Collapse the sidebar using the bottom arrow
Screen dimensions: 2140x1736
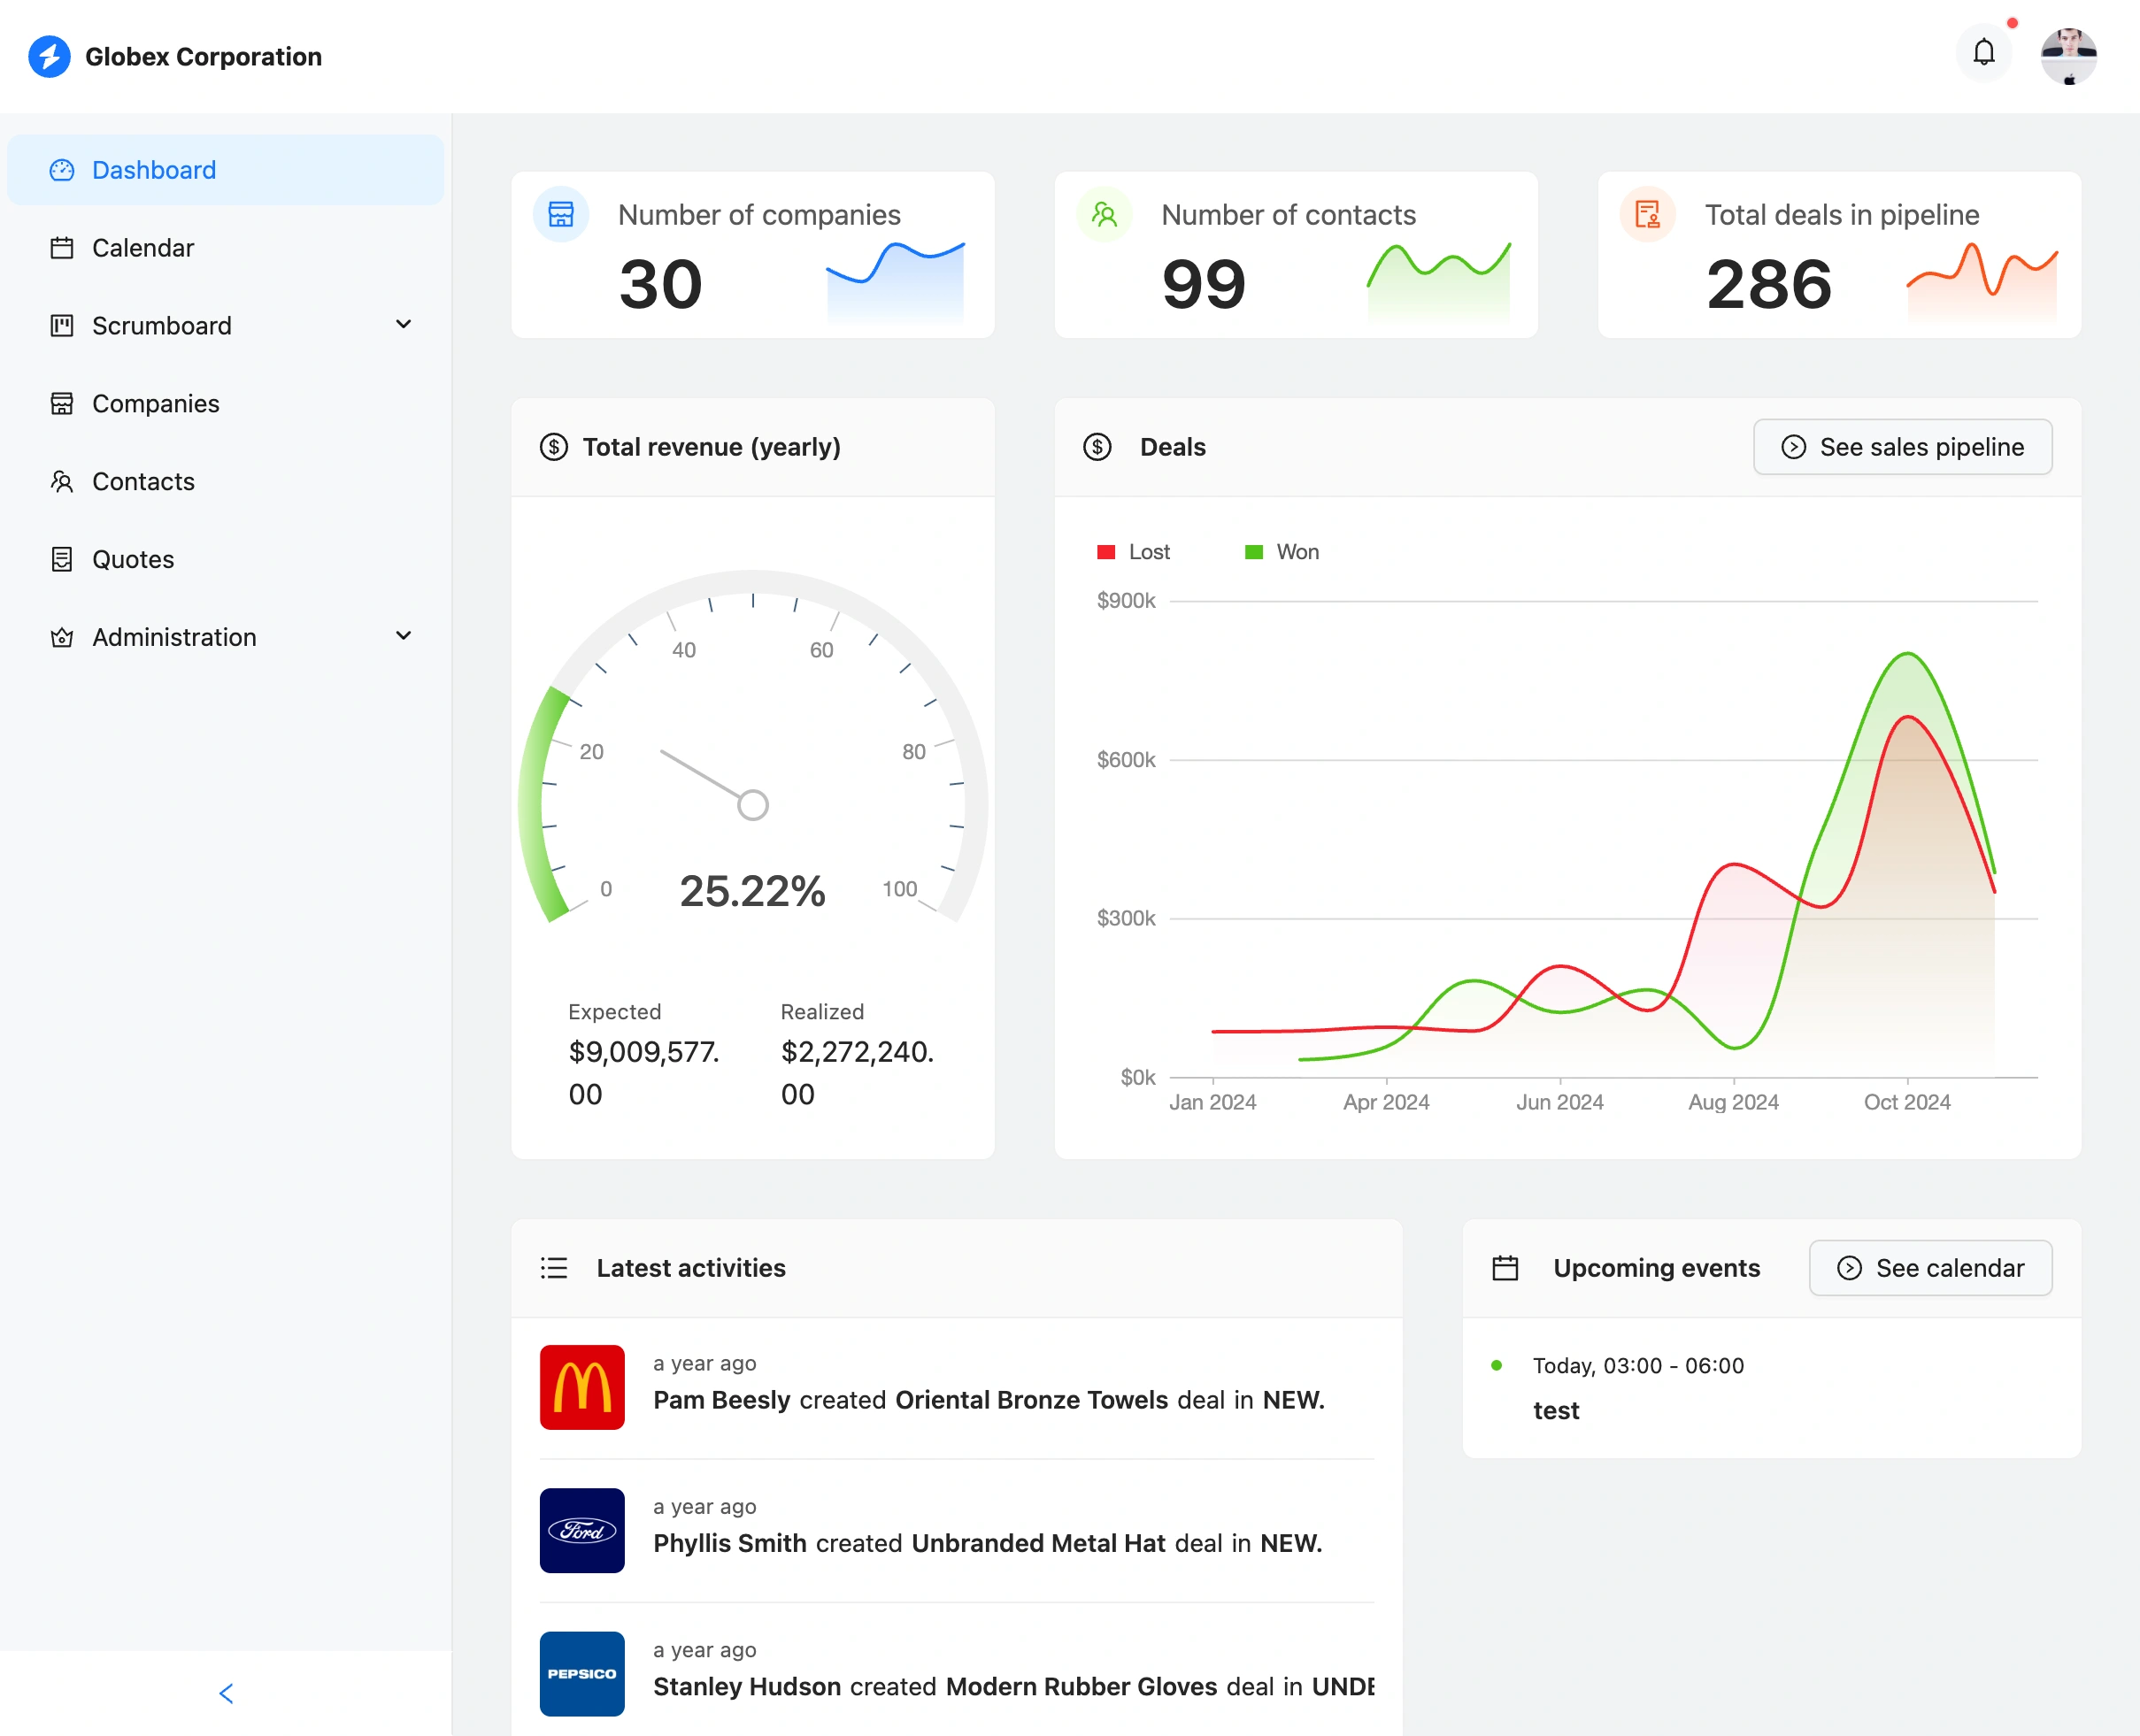click(226, 1692)
